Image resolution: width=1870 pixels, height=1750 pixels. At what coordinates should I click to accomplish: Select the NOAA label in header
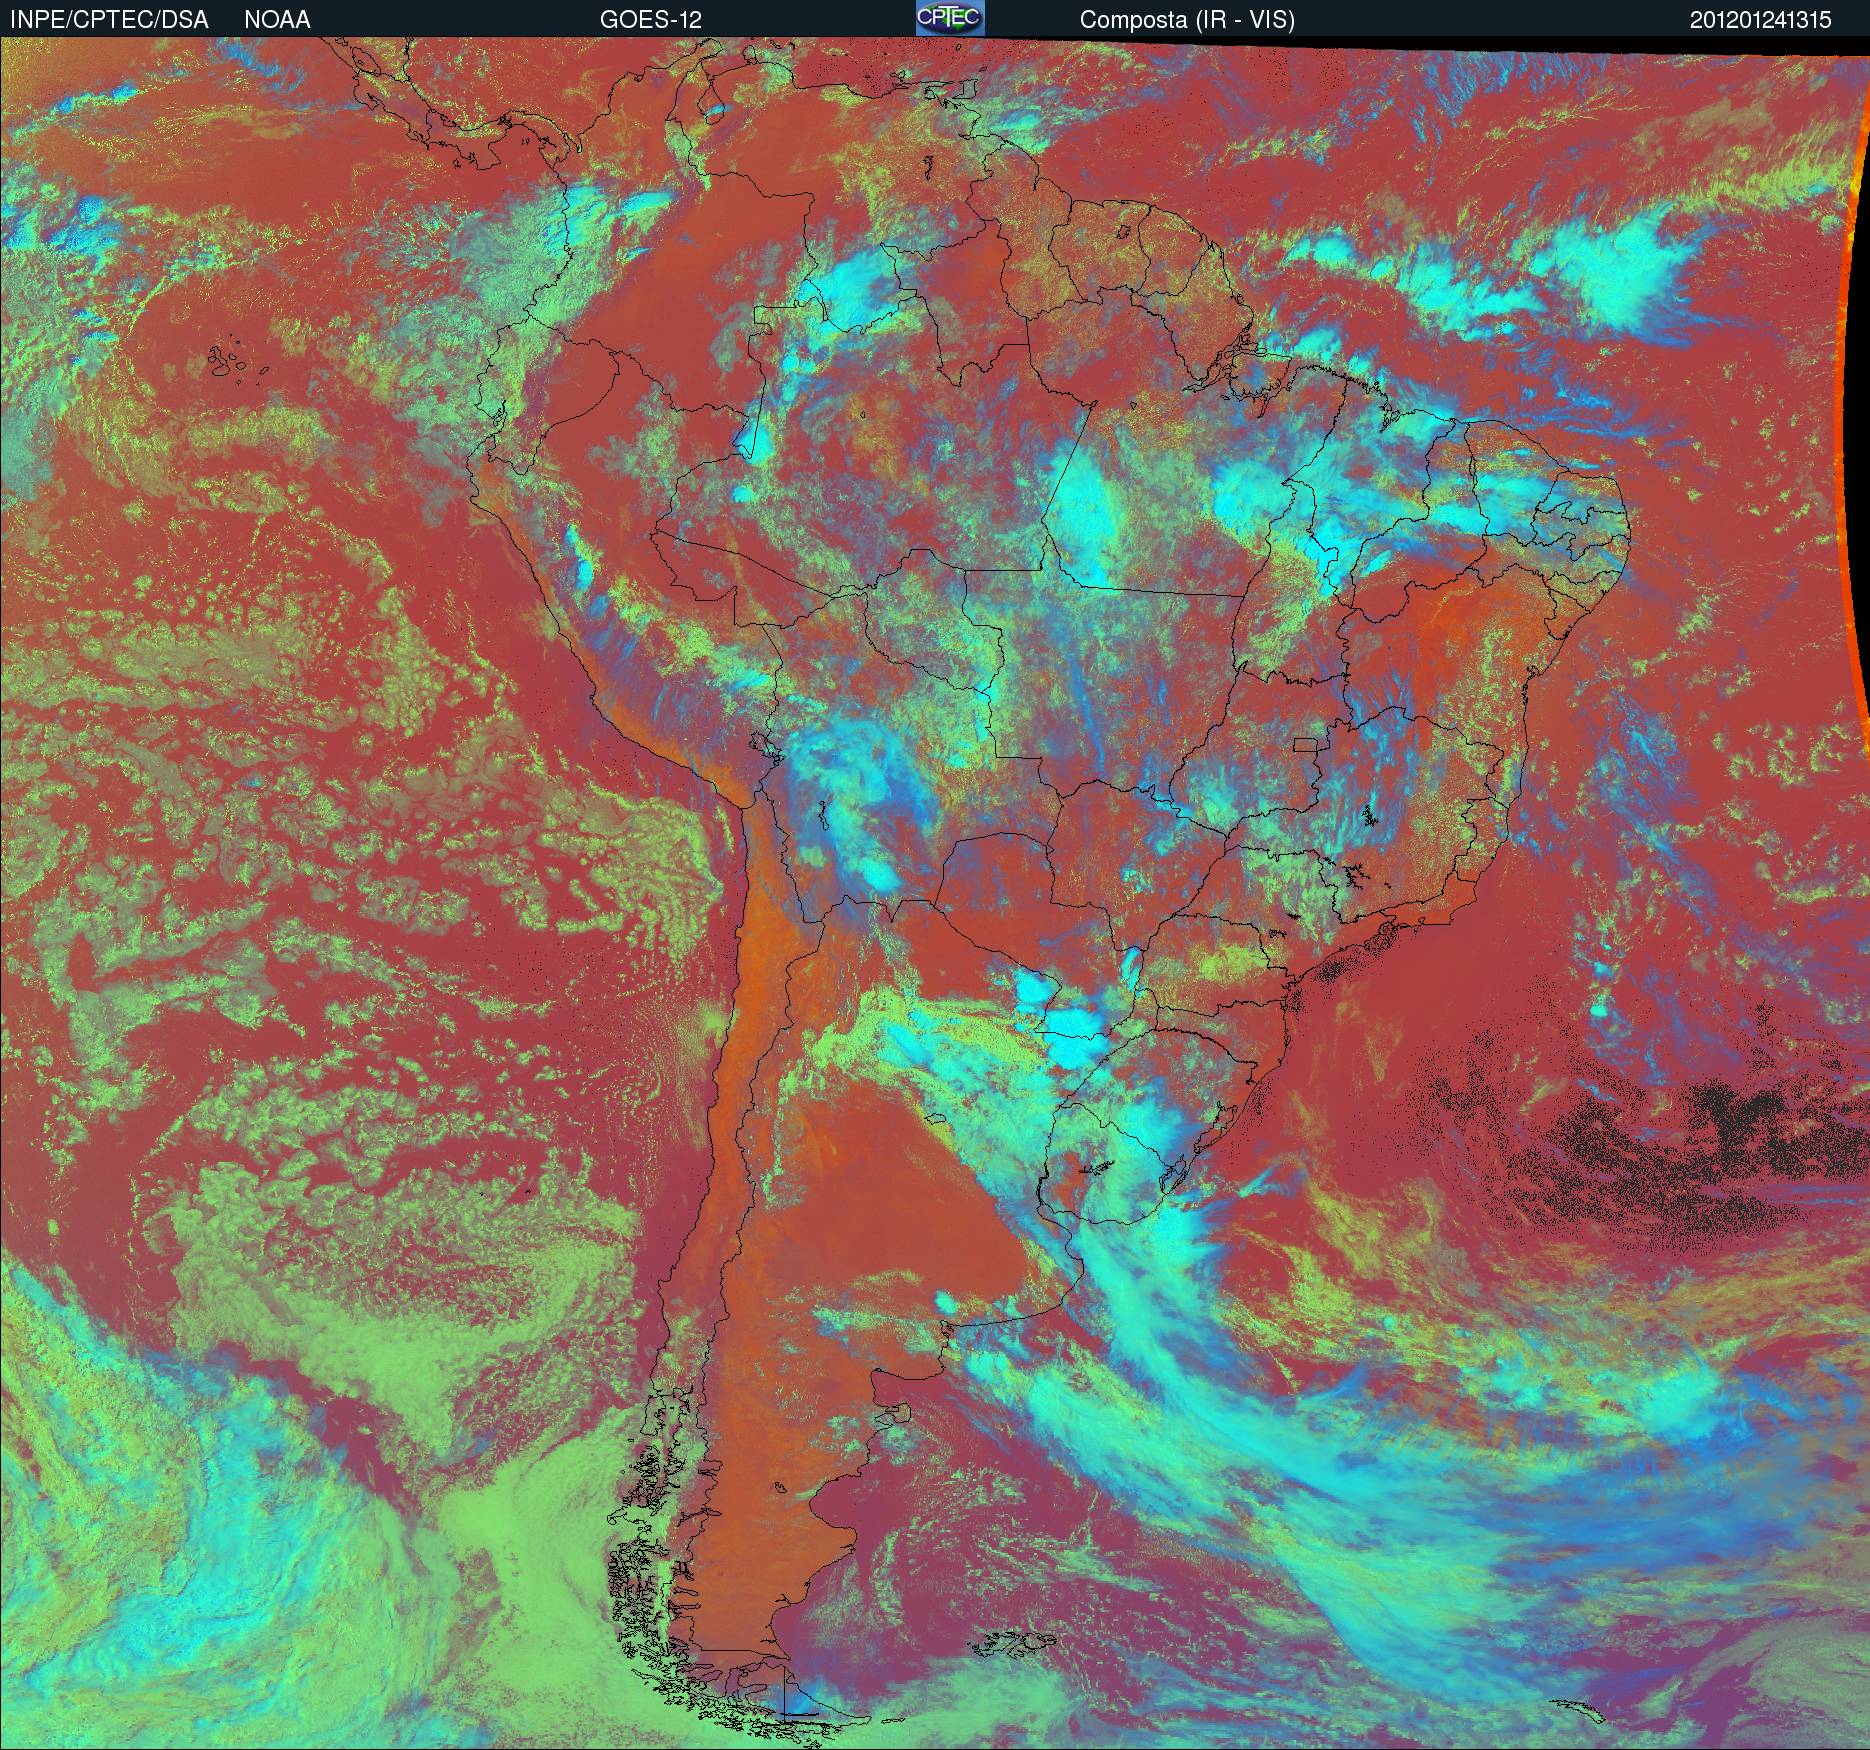coord(277,20)
